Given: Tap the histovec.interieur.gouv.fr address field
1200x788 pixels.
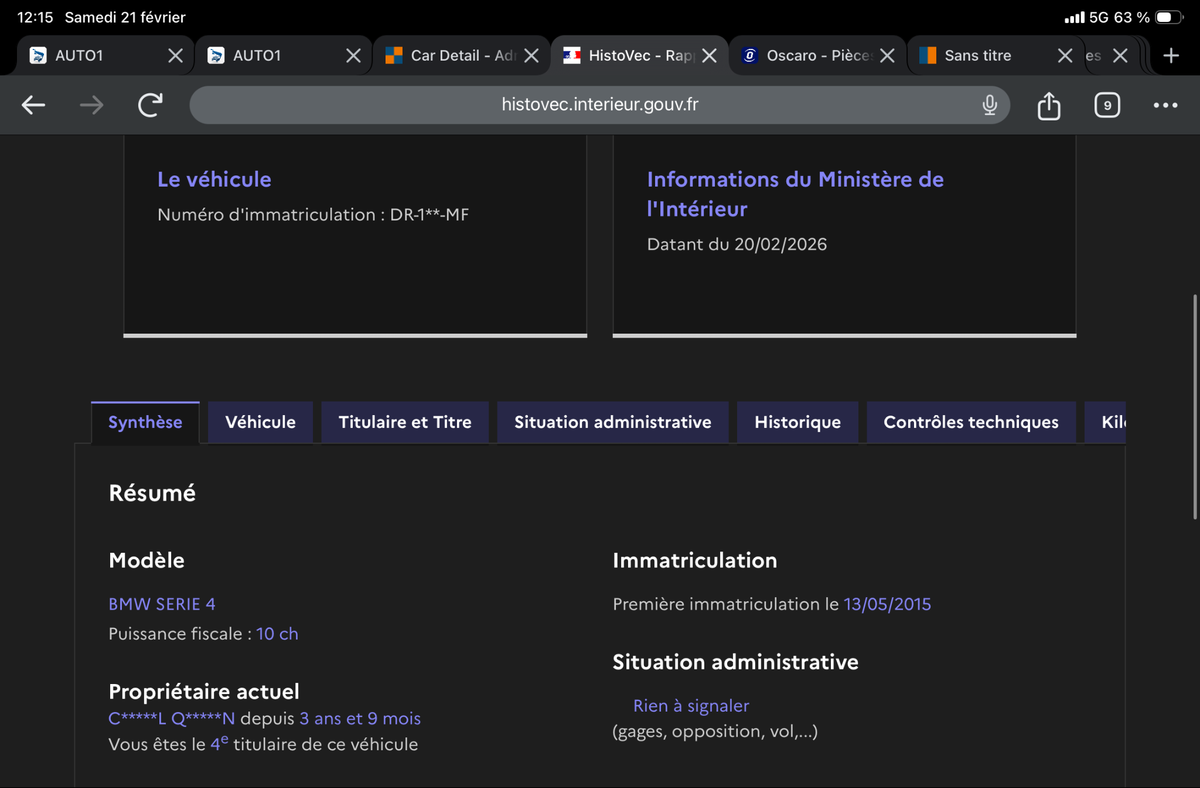Looking at the screenshot, I should pos(600,105).
